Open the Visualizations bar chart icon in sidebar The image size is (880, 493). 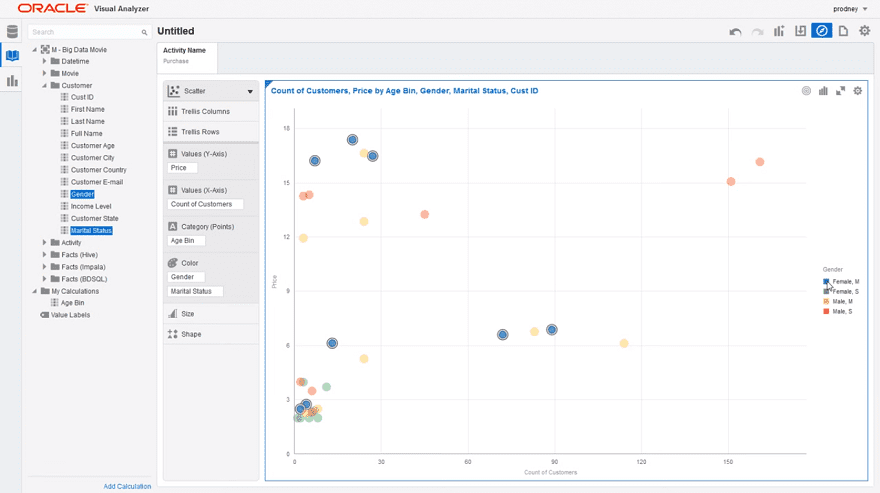12,81
